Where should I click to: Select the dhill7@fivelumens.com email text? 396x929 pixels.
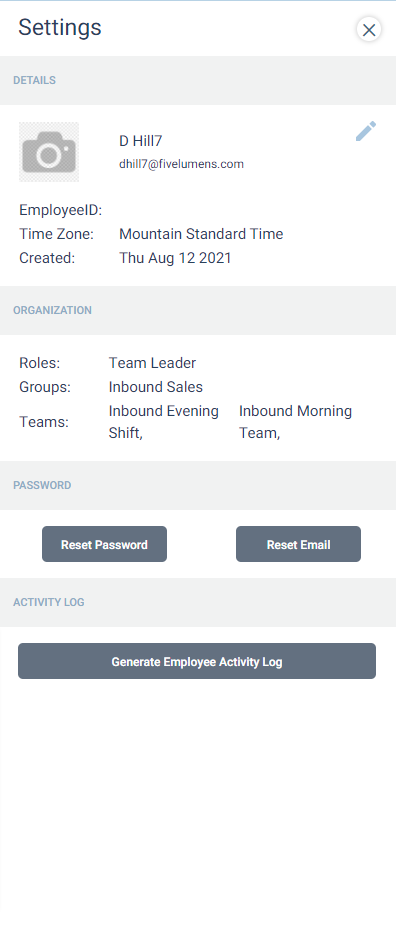pyautogui.click(x=181, y=164)
